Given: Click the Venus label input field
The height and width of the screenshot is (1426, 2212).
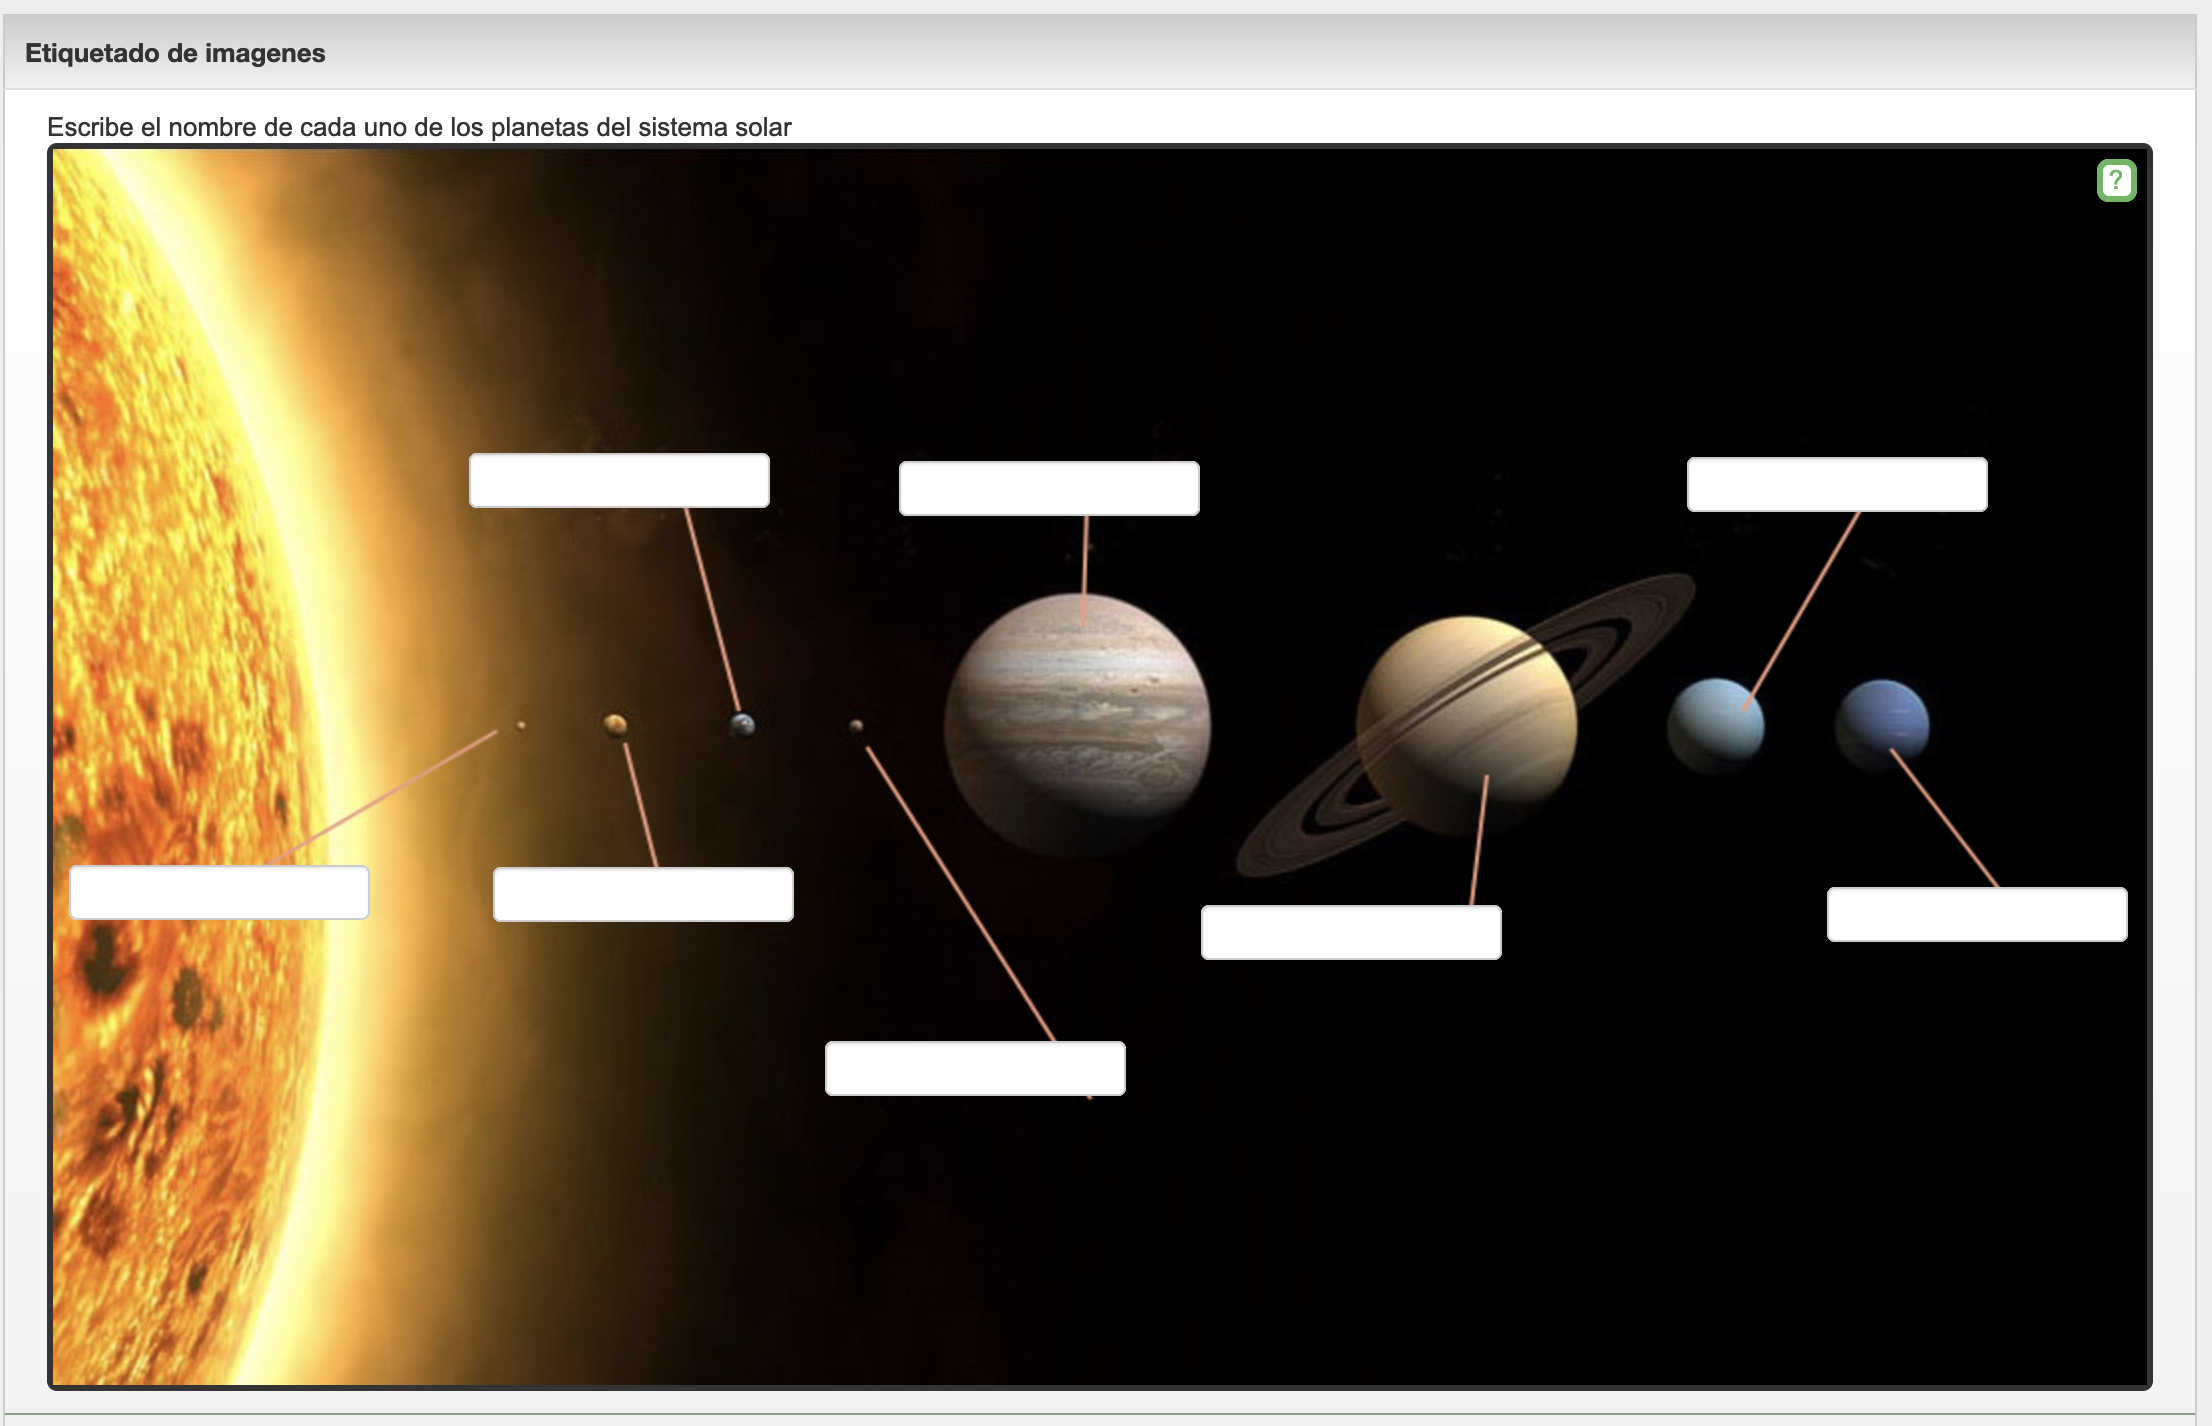Looking at the screenshot, I should tap(642, 894).
